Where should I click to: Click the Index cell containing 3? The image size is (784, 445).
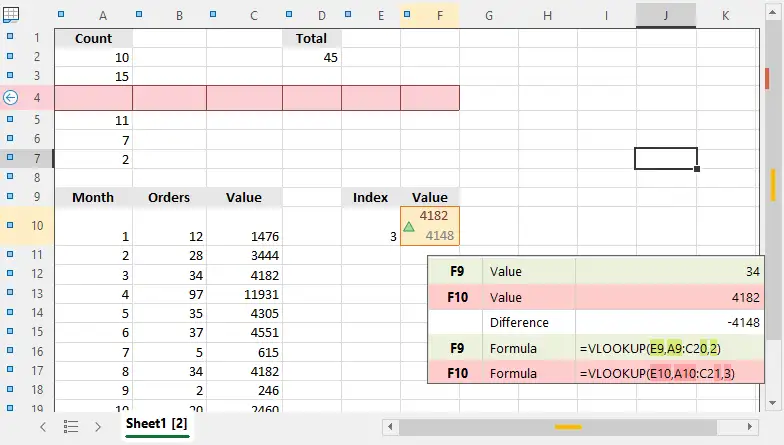tap(370, 226)
